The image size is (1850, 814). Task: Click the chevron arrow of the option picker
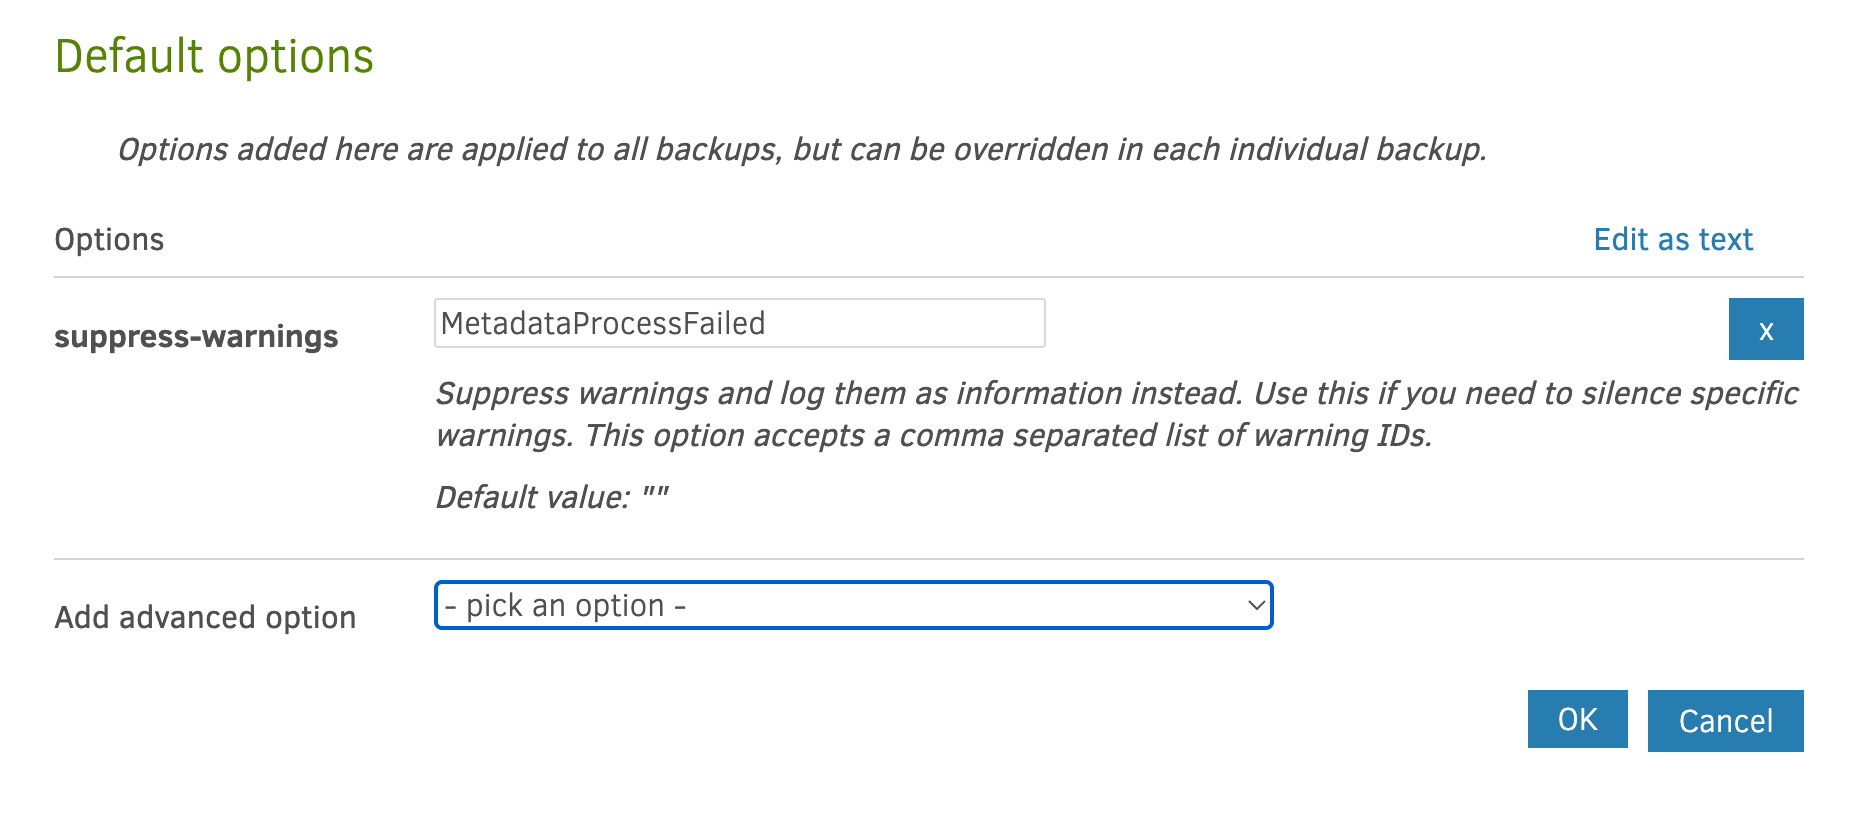1256,605
